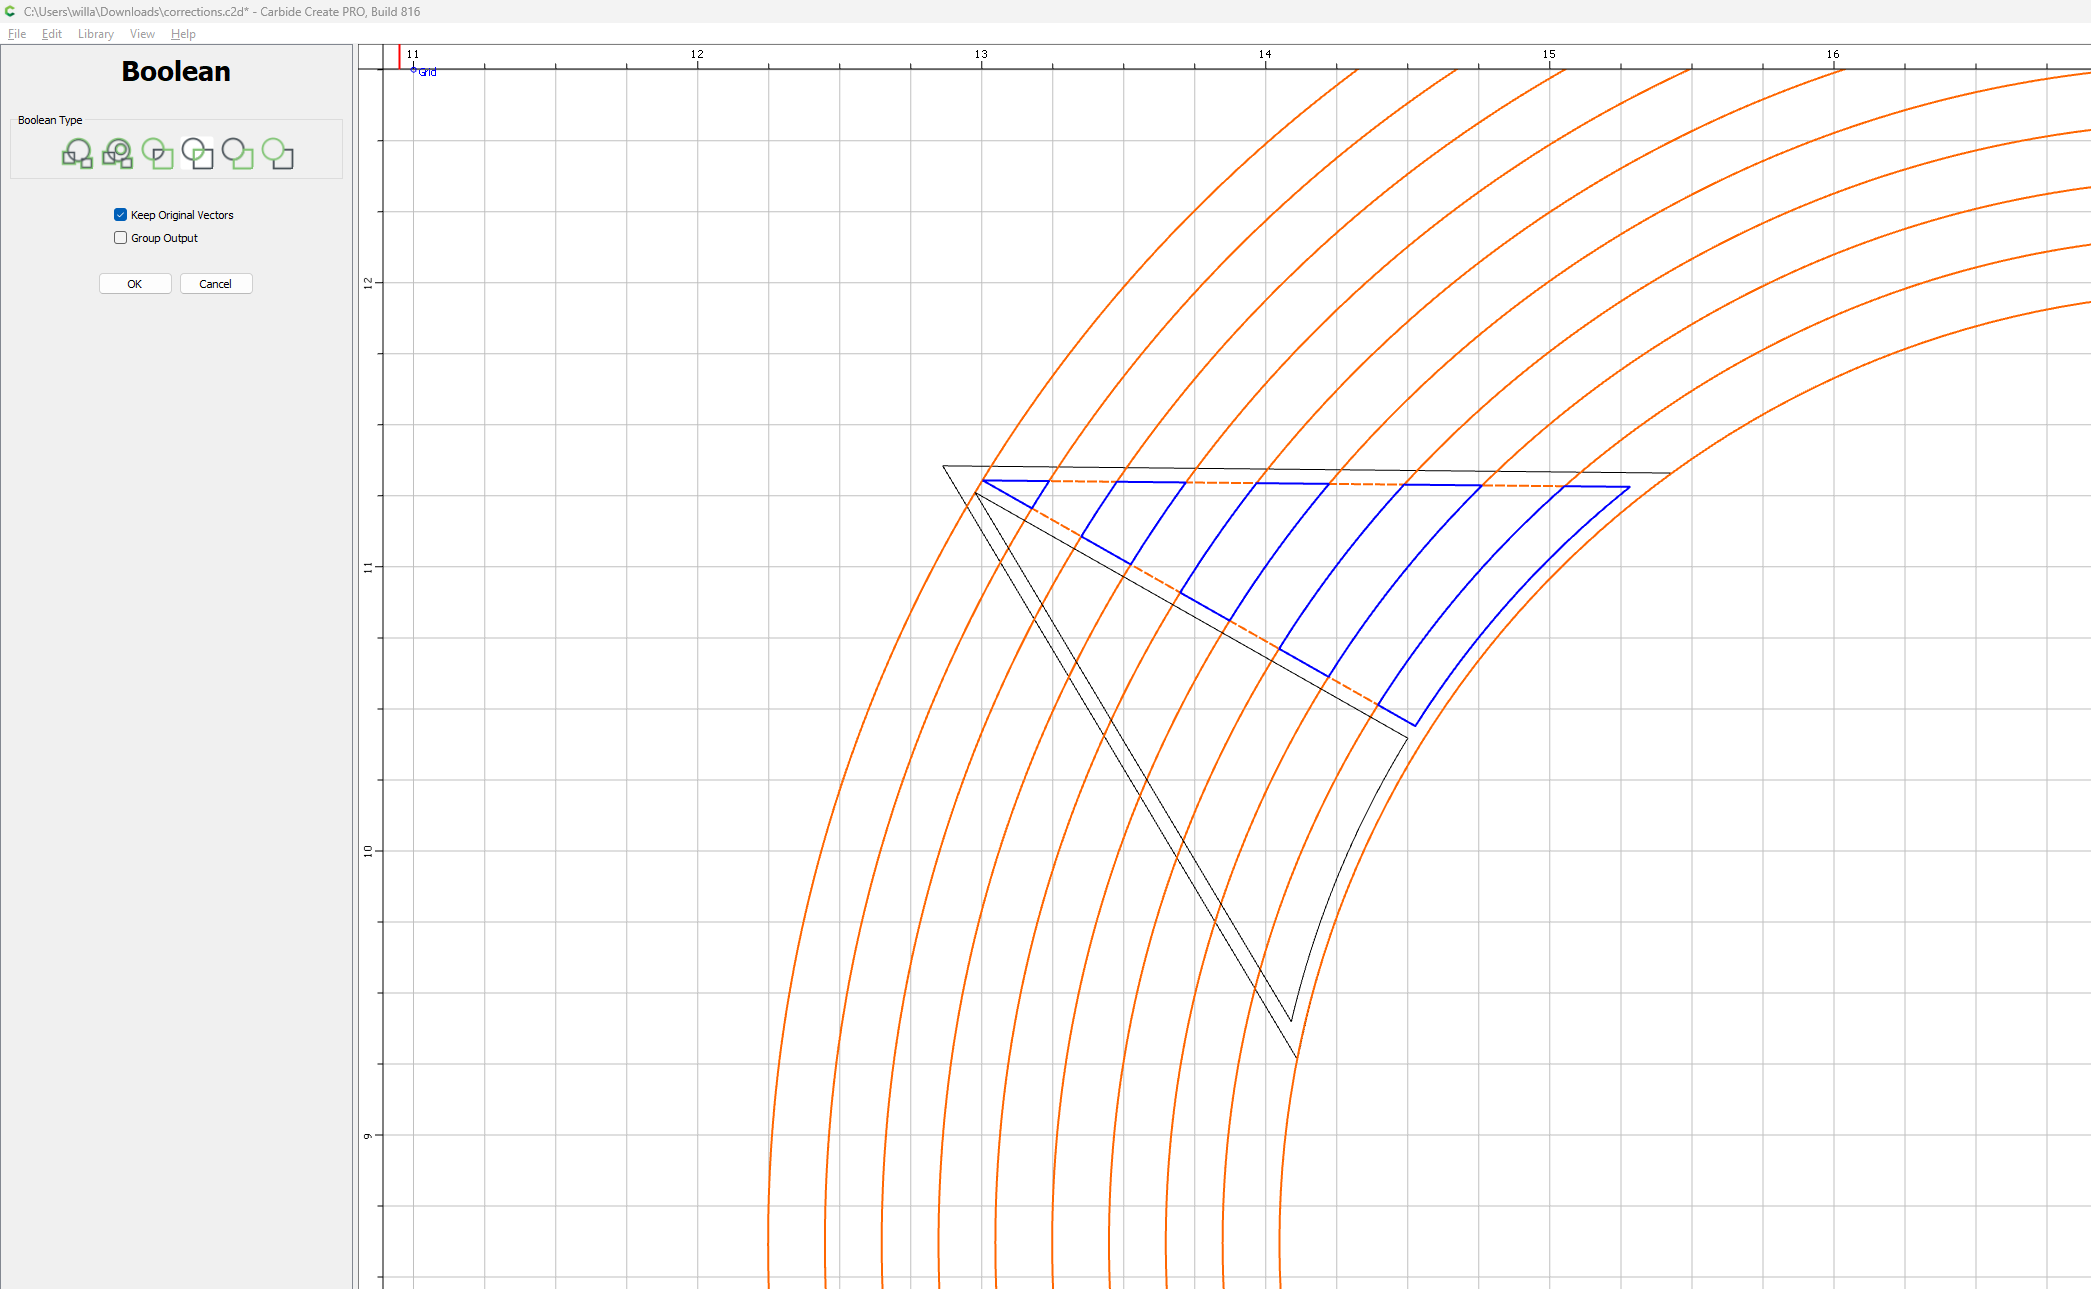This screenshot has height=1289, width=2091.
Task: Open the Library menu
Action: (96, 34)
